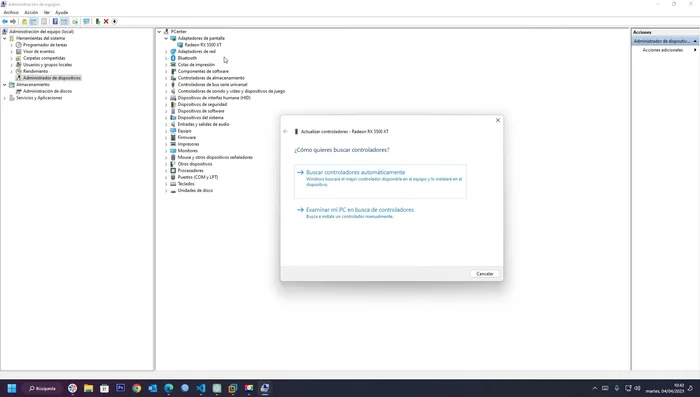
Task: Show hidden tray icons chevron
Action: tap(595, 388)
